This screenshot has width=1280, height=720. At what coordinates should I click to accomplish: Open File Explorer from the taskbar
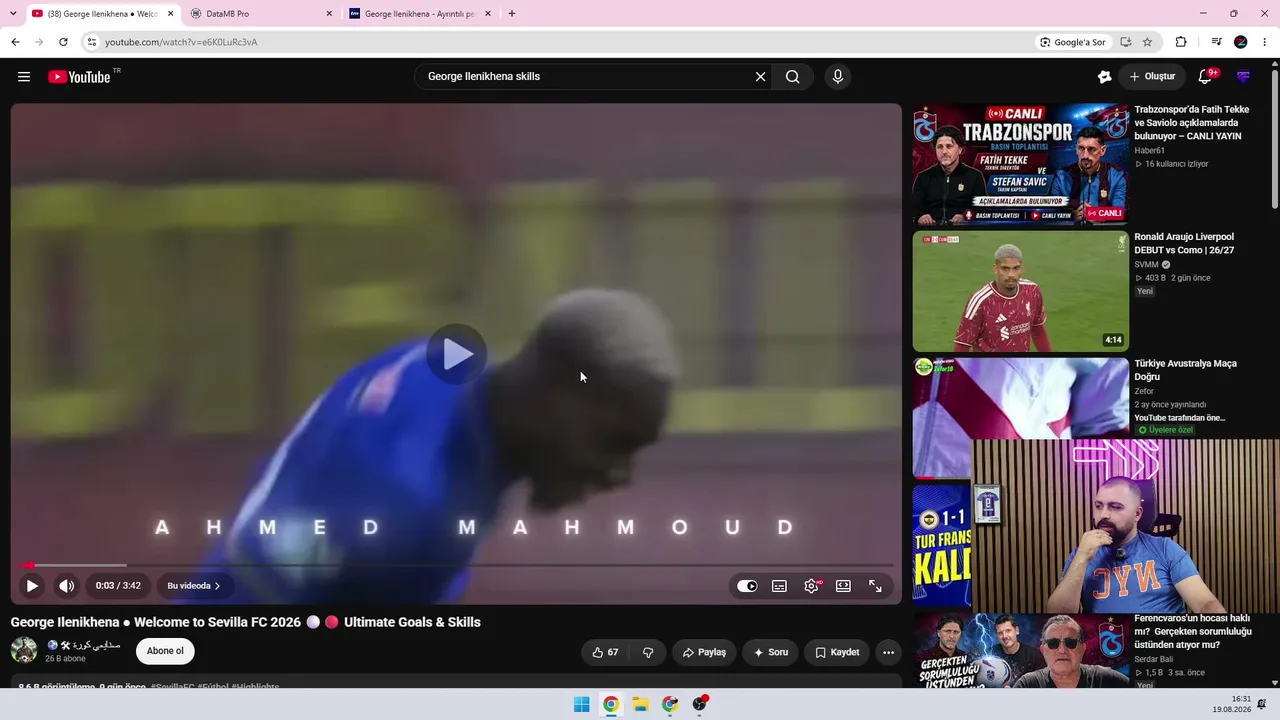coord(640,704)
